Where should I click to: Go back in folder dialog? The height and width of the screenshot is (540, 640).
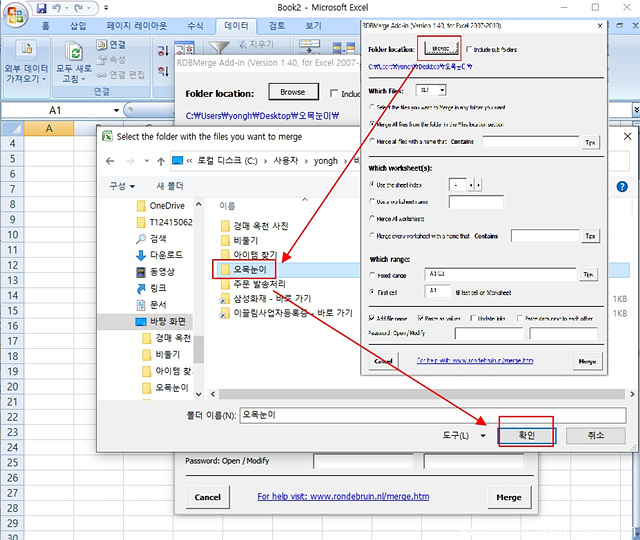(x=110, y=161)
